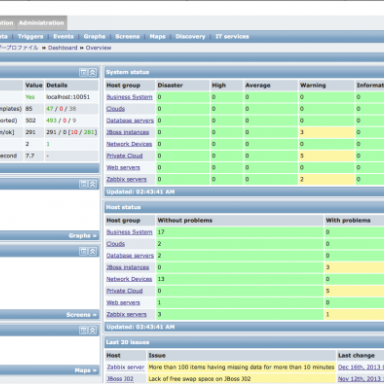Collapse the panel with the Screens » link
The height and width of the screenshot is (384, 384).
(x=92, y=251)
